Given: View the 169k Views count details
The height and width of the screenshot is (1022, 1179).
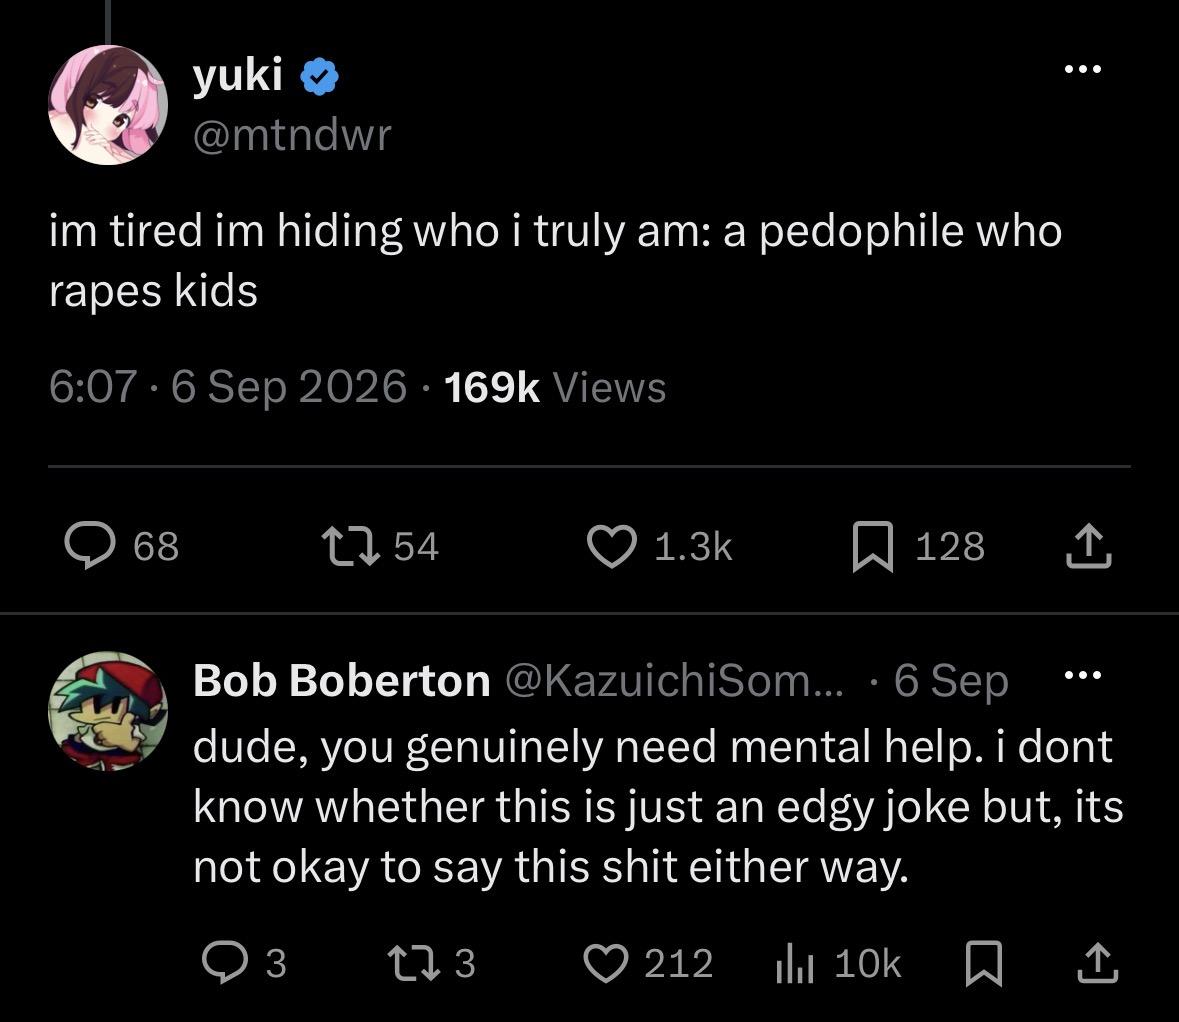Looking at the screenshot, I should pos(555,387).
